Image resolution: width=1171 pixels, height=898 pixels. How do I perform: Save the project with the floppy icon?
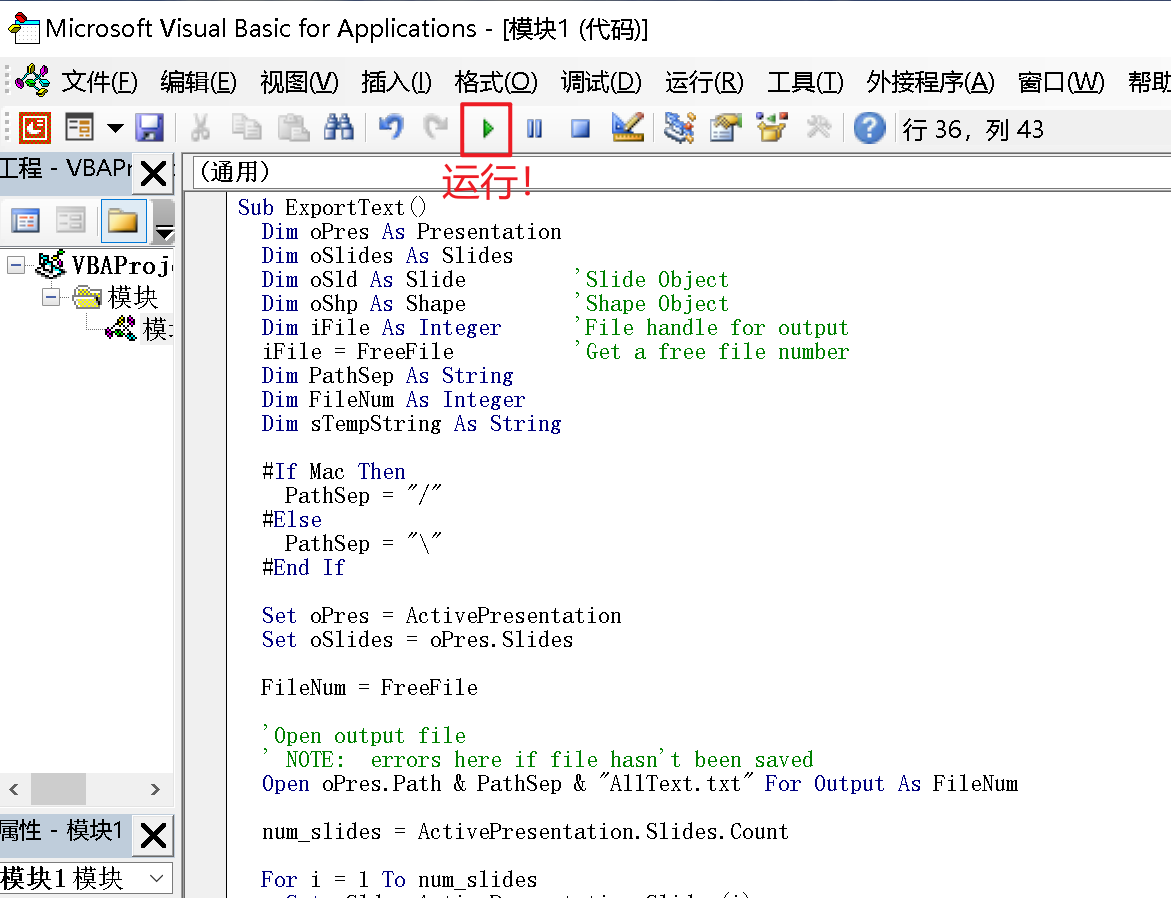149,128
